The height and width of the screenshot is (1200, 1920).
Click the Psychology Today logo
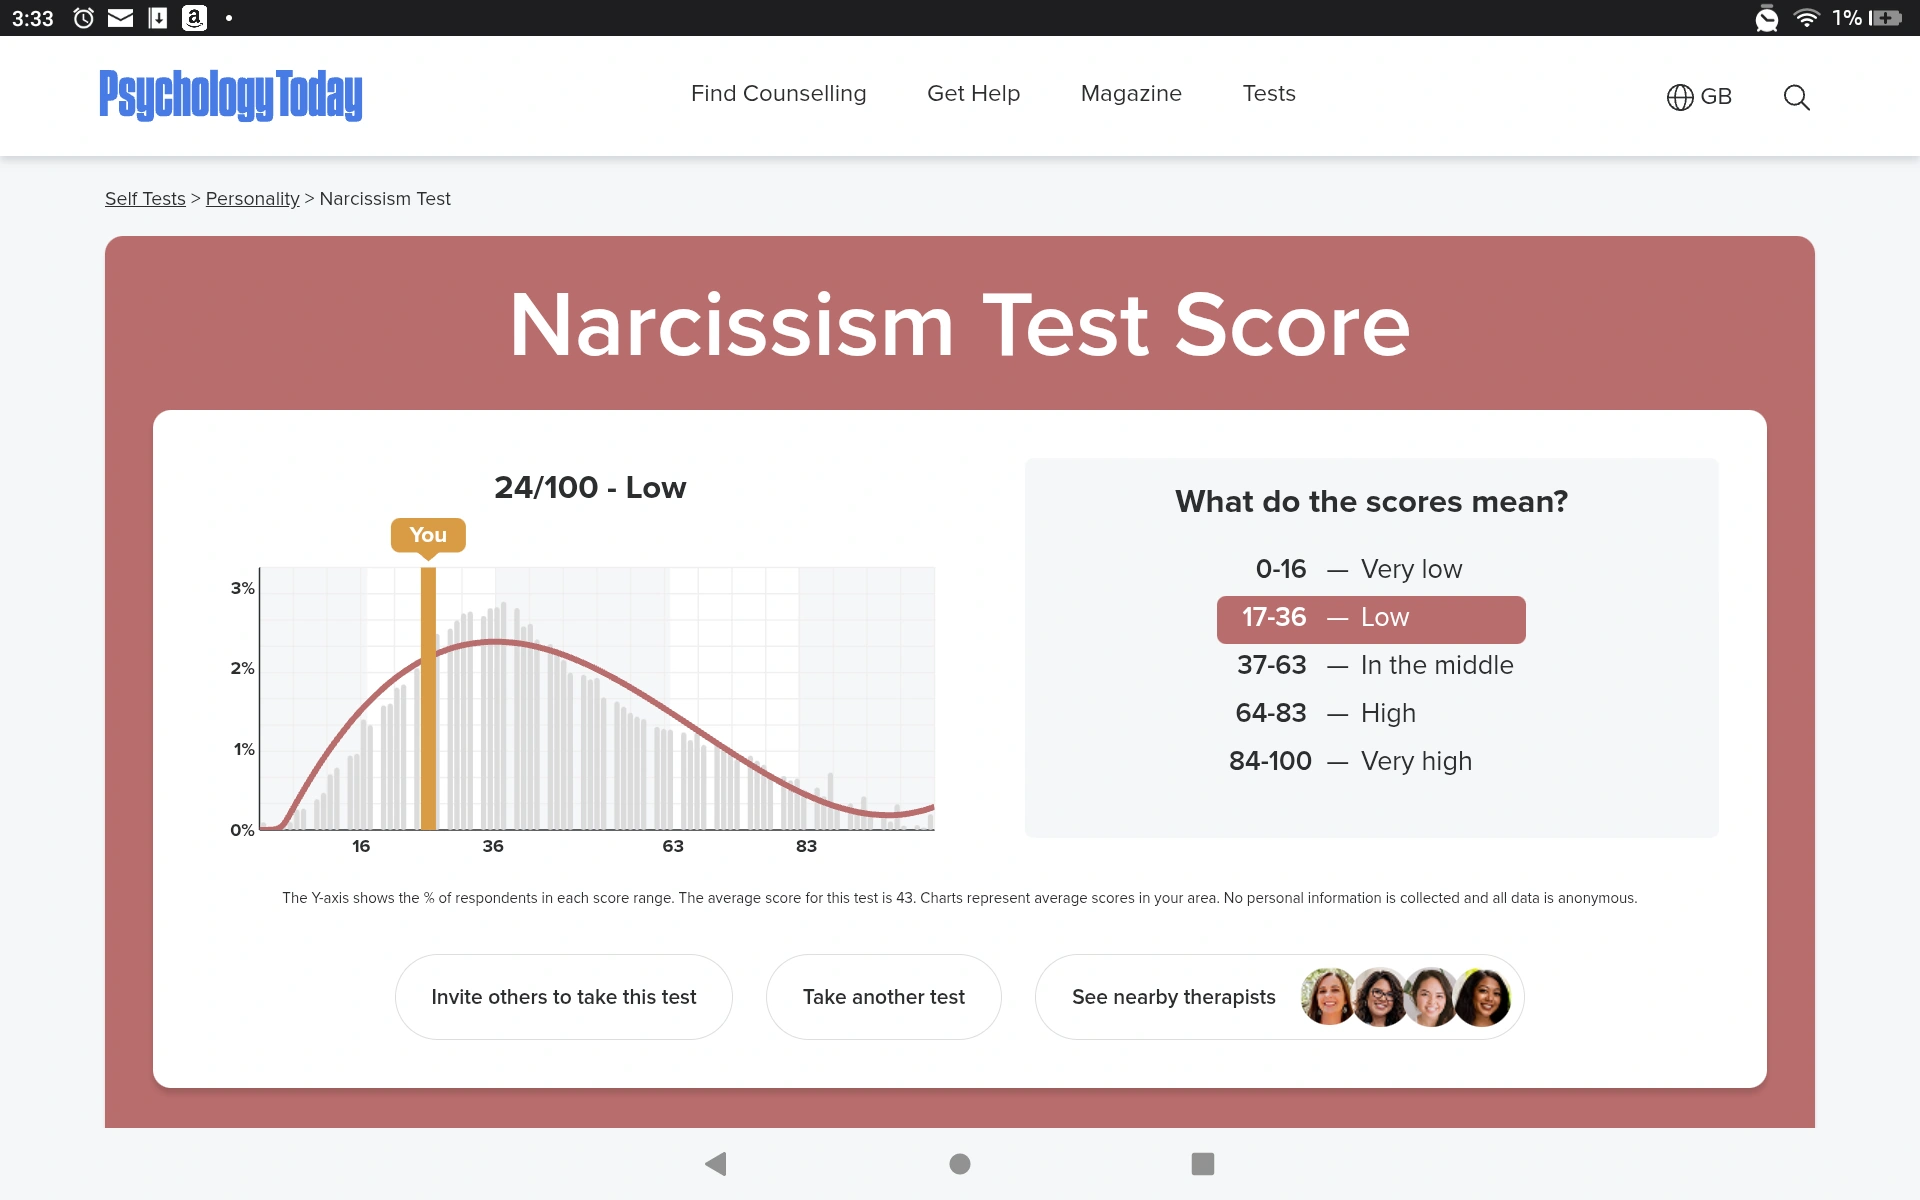[231, 95]
